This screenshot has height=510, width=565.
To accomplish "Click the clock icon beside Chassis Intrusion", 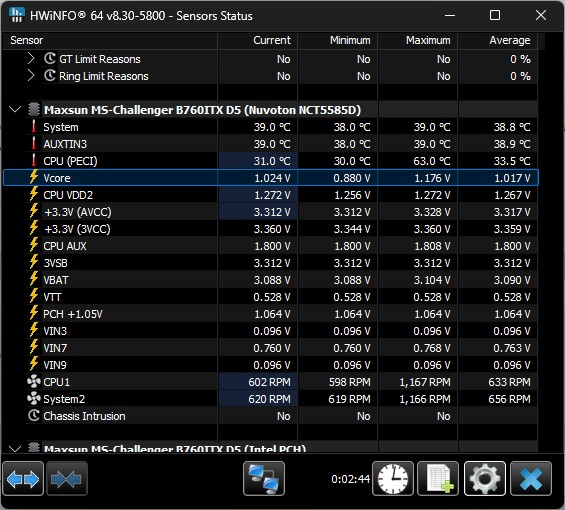I will click(34, 416).
